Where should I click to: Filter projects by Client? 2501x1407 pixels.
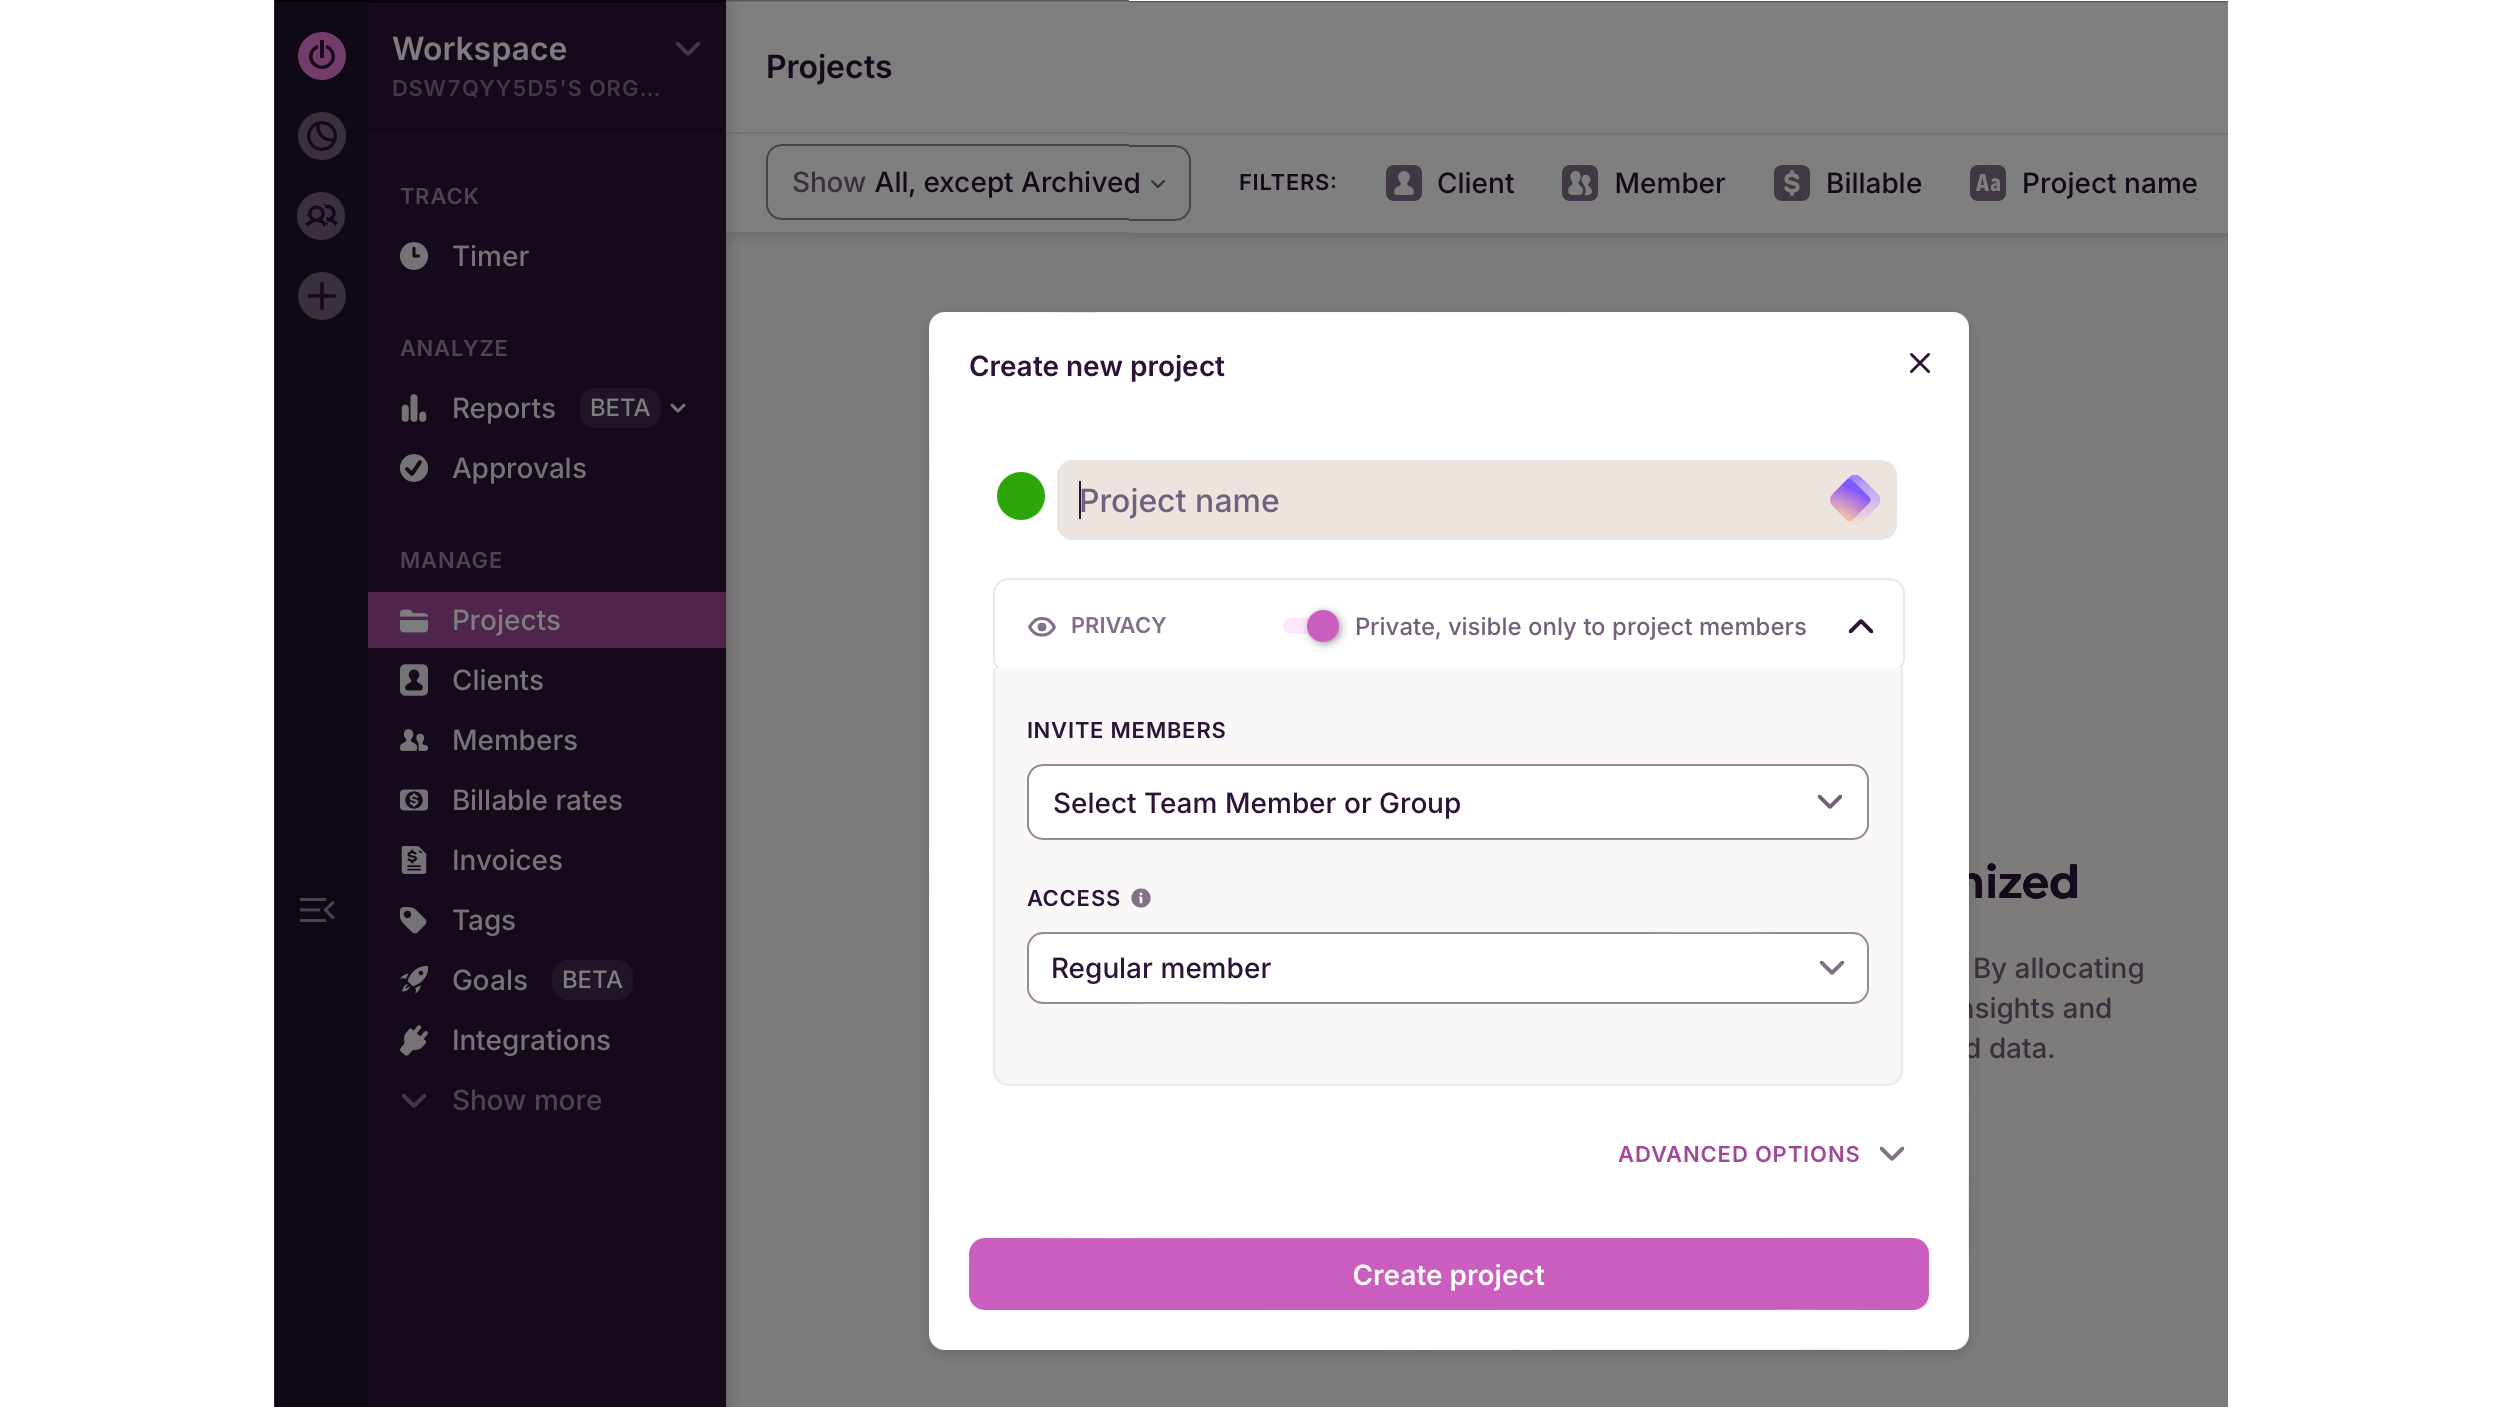pos(1450,183)
